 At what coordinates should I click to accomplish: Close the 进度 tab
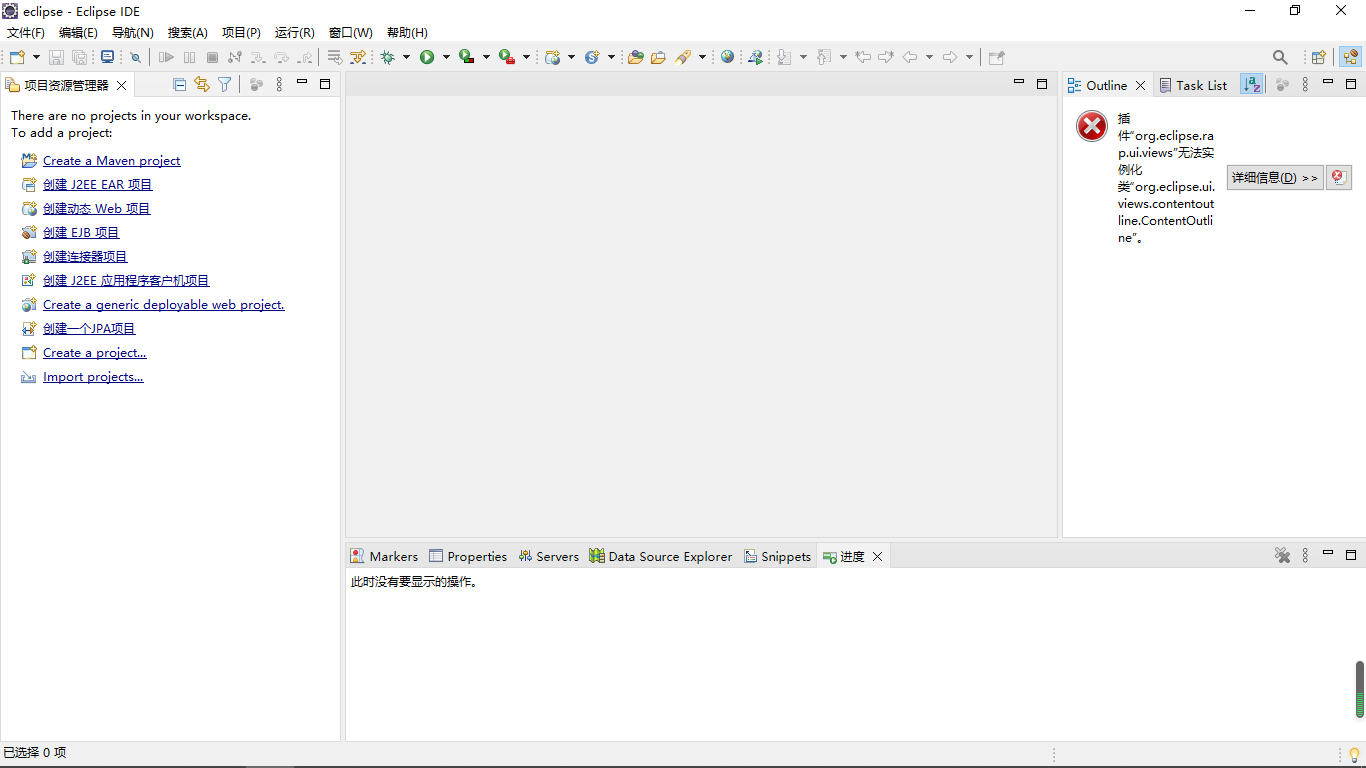877,557
